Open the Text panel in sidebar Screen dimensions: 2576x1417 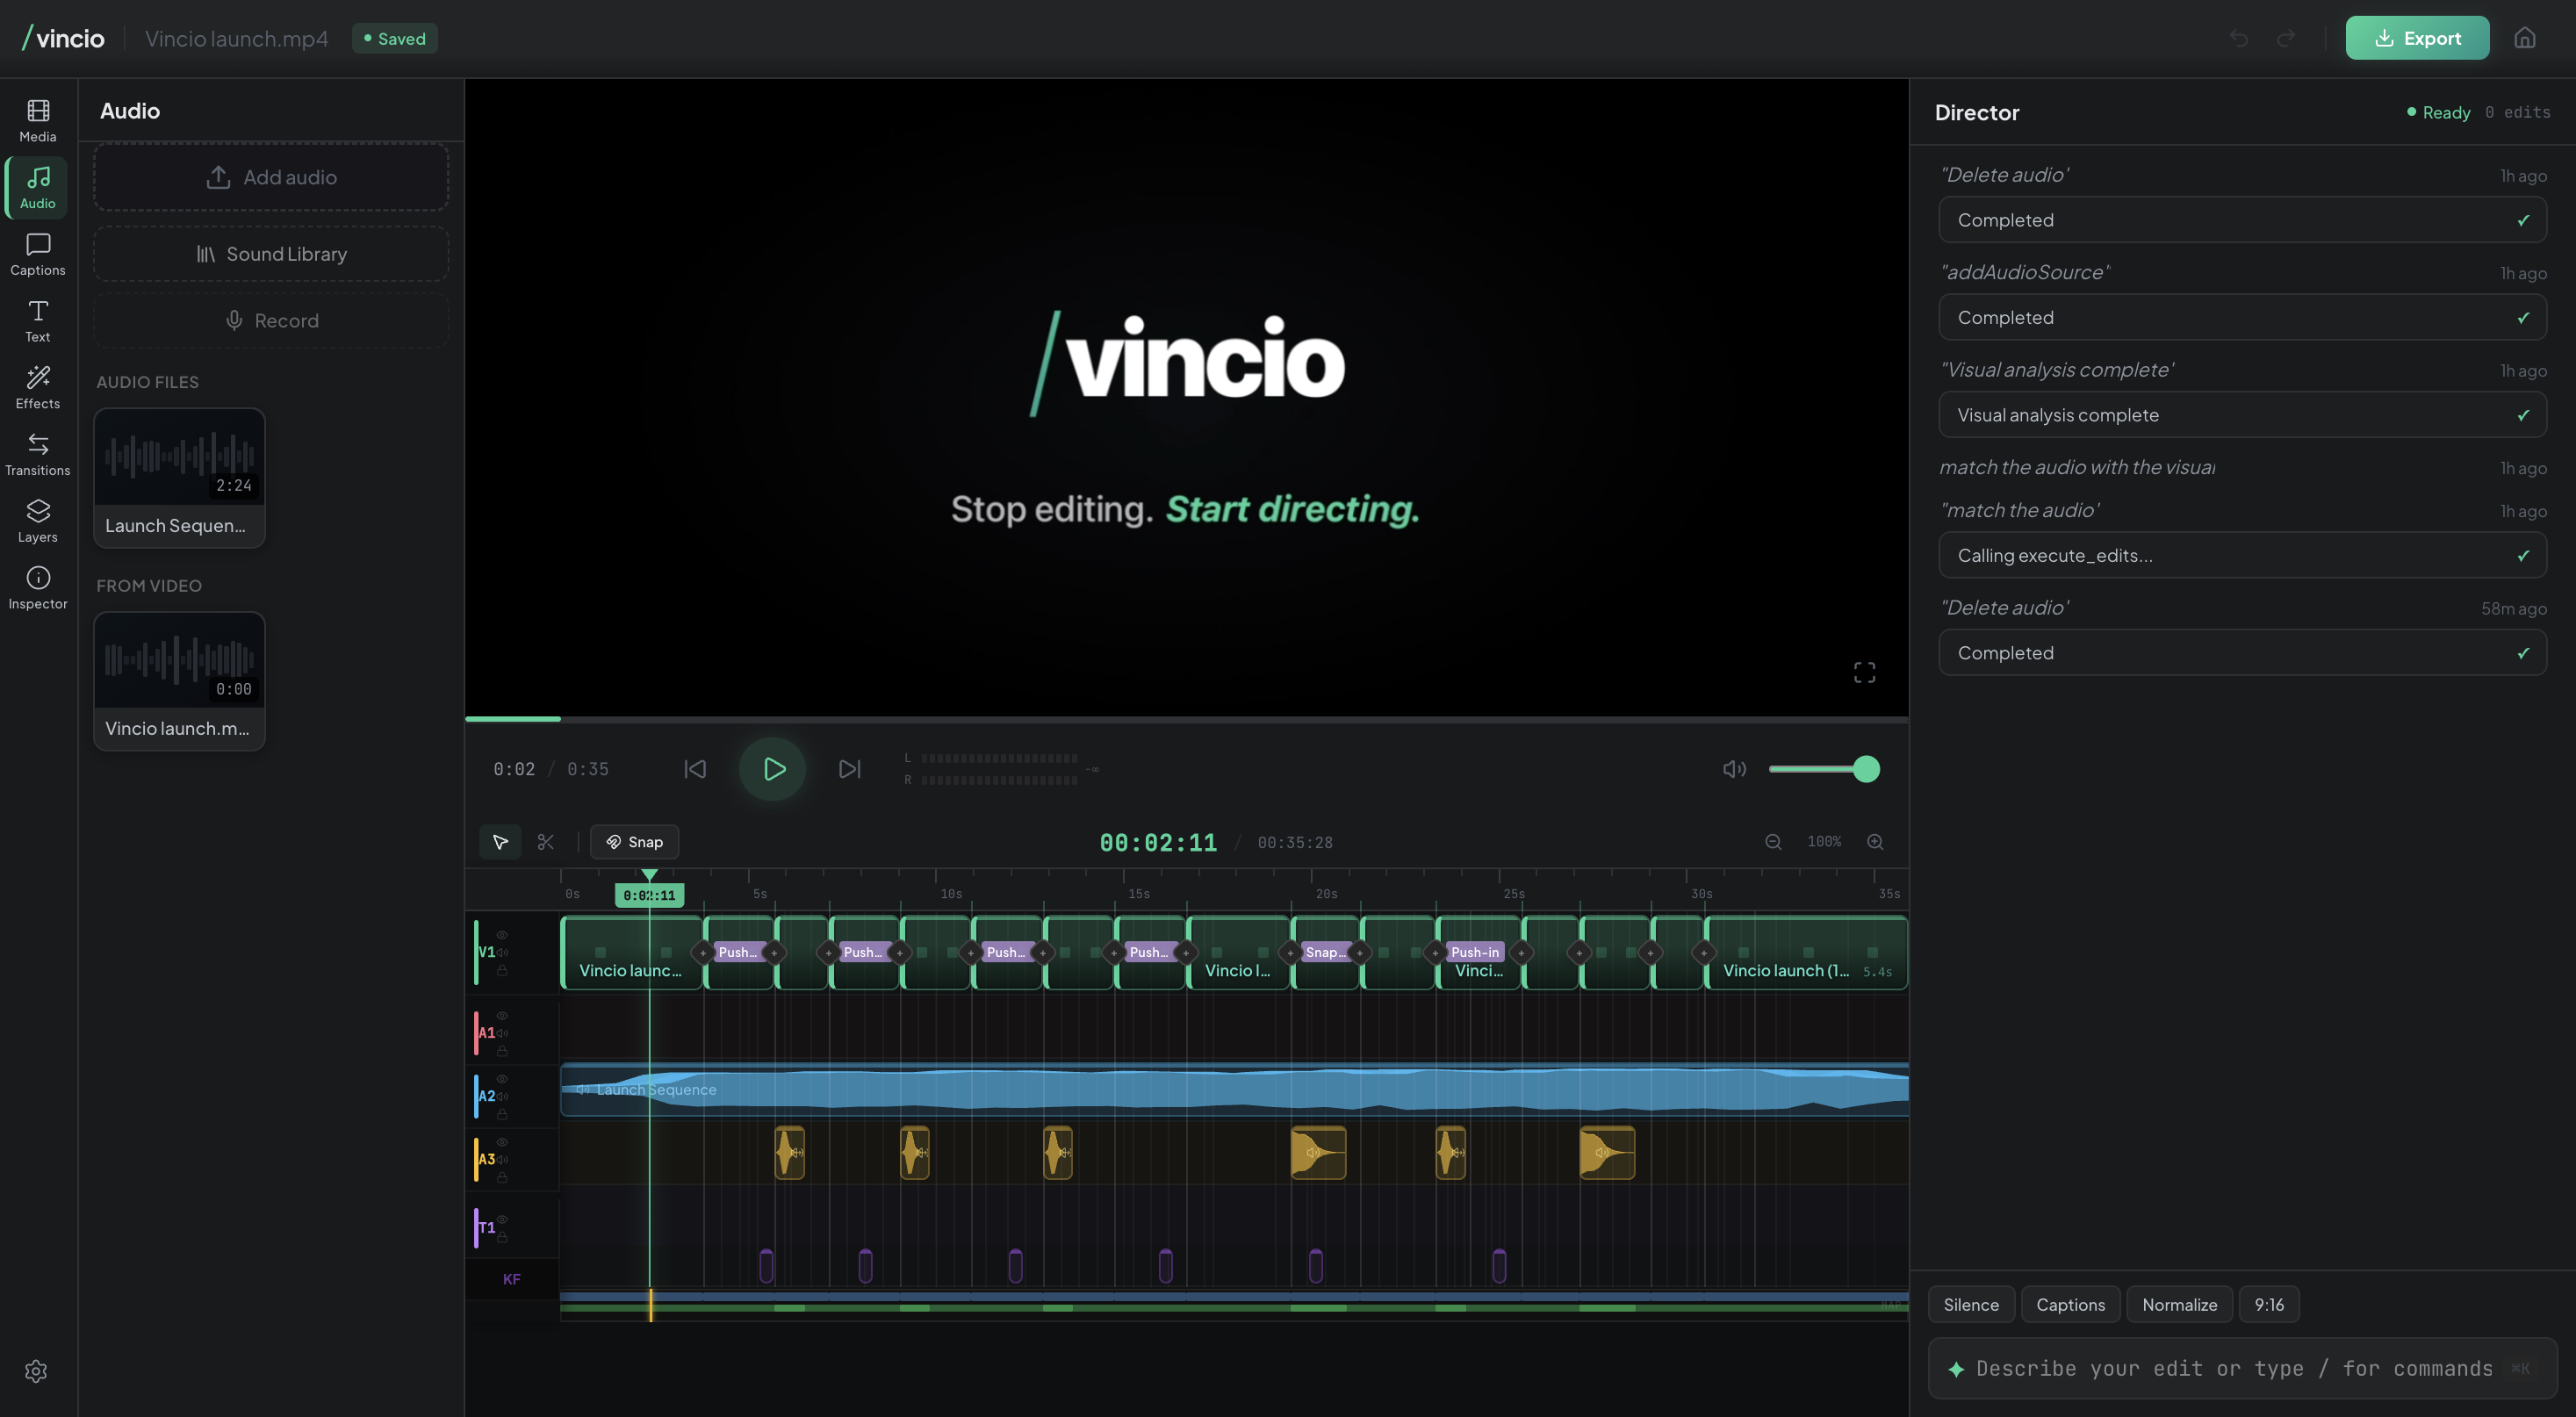(38, 321)
